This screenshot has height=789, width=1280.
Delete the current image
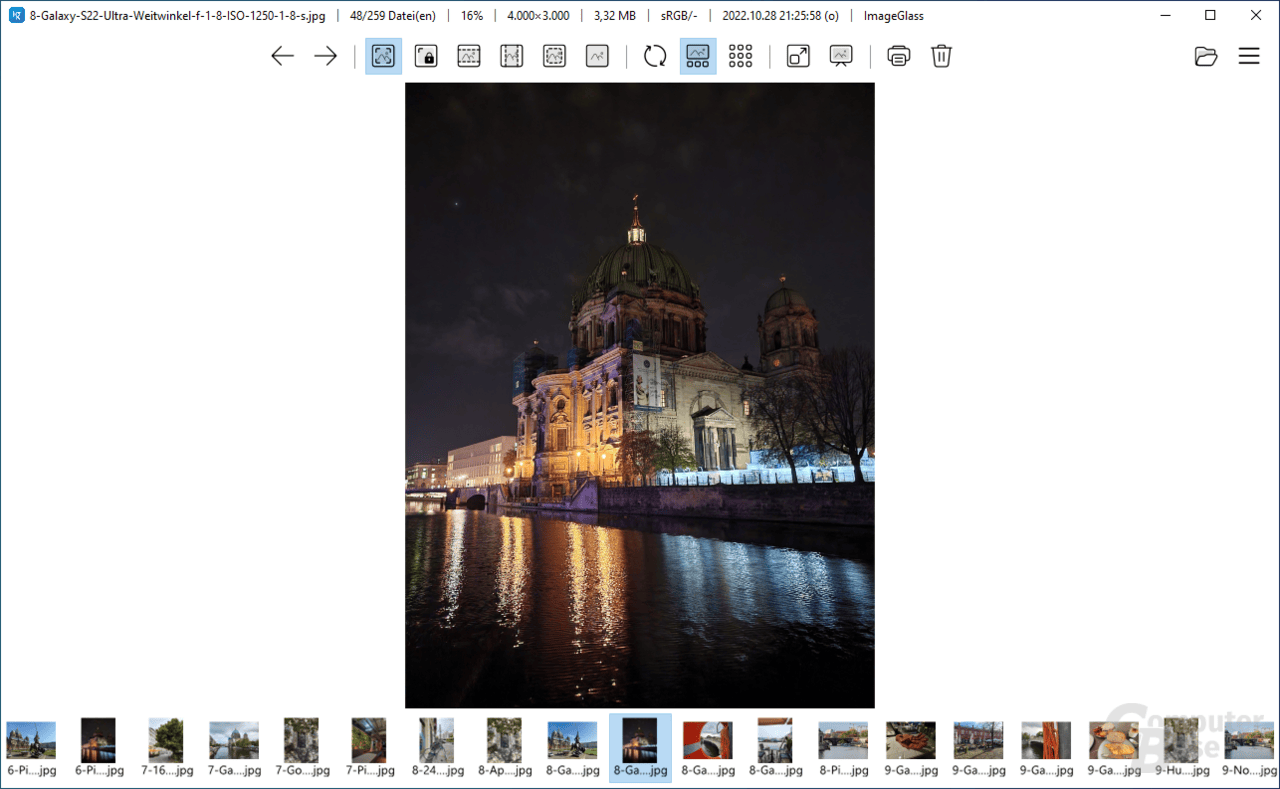[x=941, y=56]
